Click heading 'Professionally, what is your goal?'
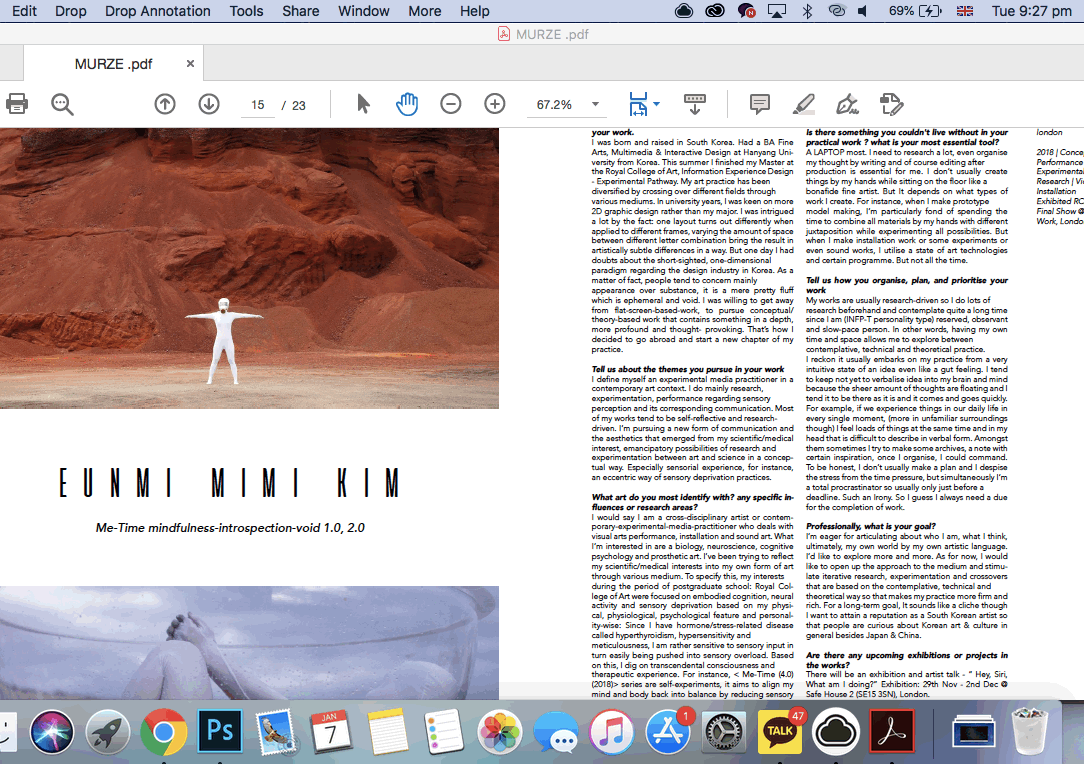 870,526
